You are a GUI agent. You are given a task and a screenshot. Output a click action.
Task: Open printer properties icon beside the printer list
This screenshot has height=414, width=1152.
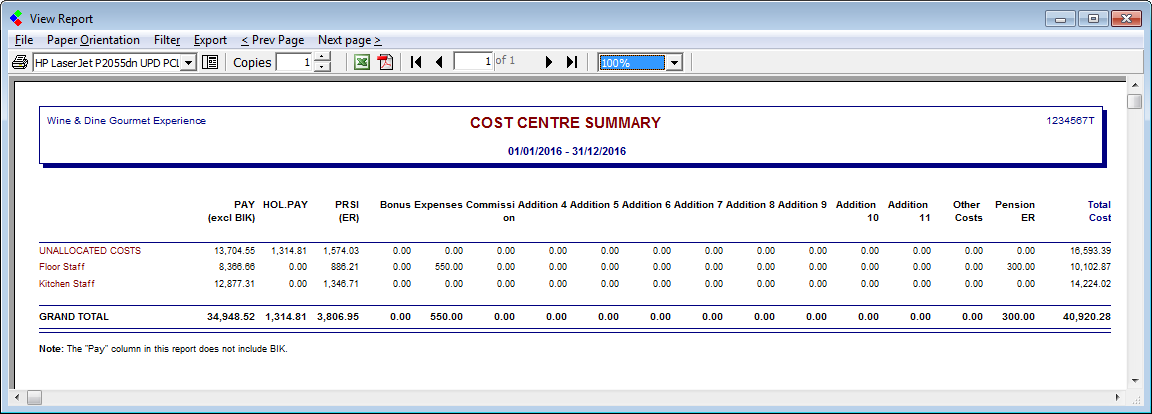[x=210, y=62]
